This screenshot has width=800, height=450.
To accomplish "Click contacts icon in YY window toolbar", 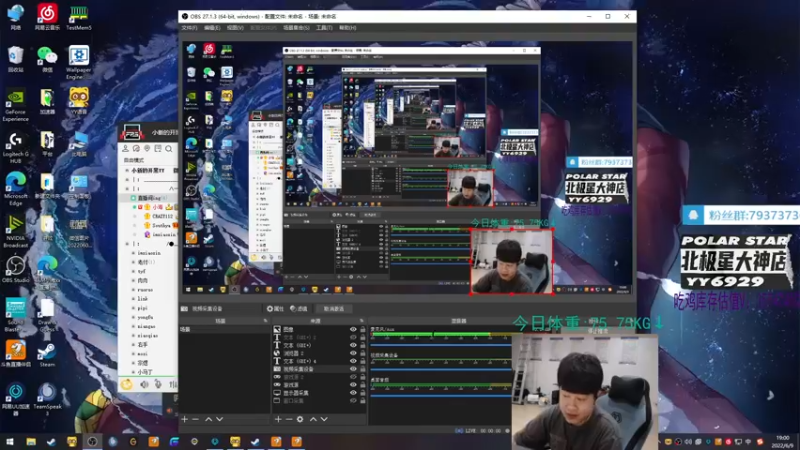I will point(126,148).
